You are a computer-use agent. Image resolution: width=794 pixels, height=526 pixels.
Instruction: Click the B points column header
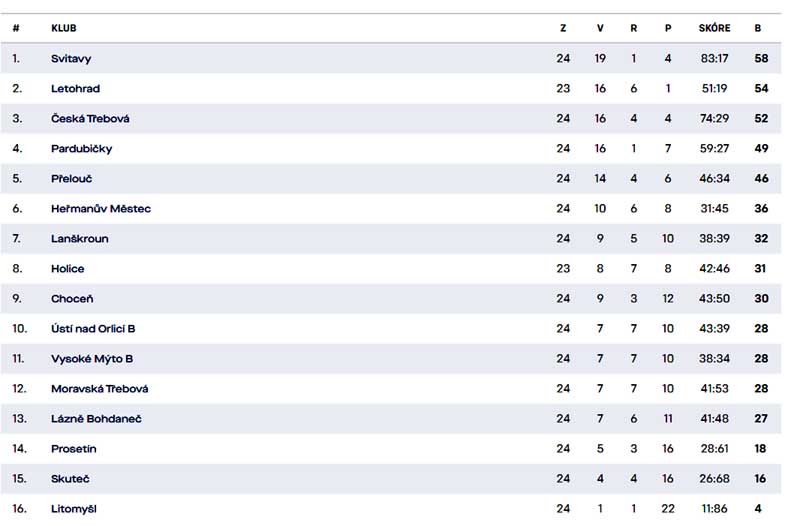point(758,28)
